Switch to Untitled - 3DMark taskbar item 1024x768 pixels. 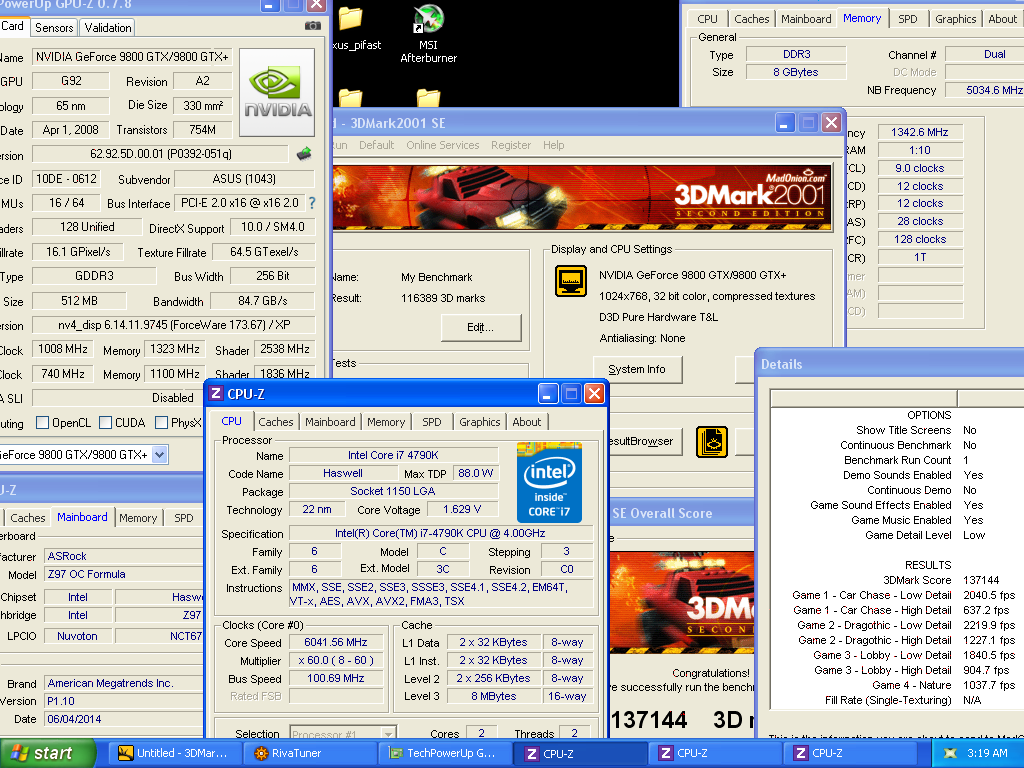[174, 753]
